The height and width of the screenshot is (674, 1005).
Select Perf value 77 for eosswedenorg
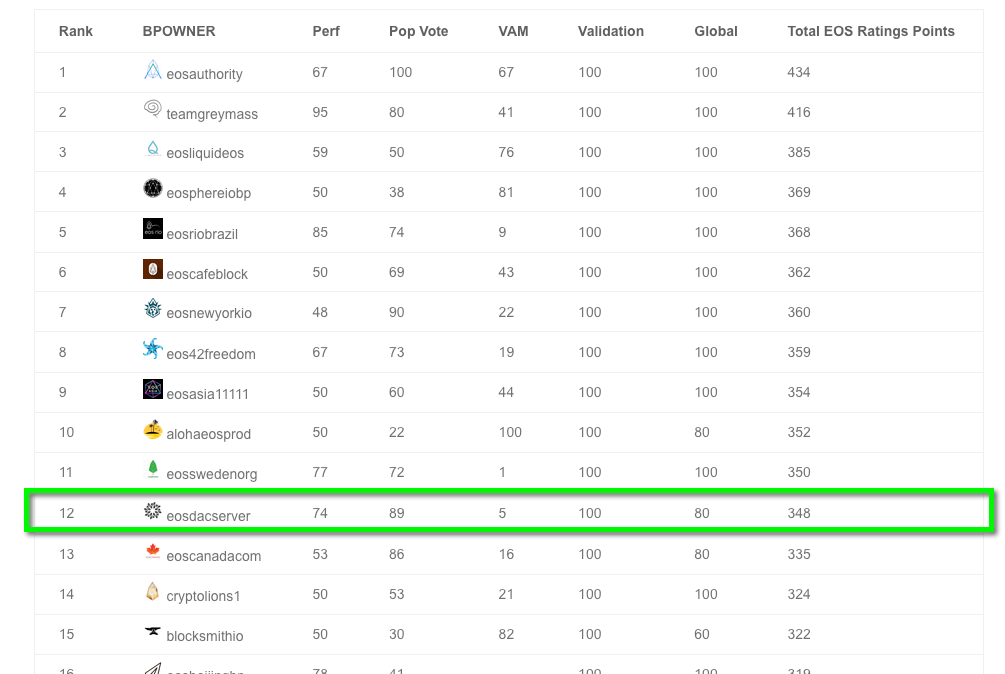[320, 472]
